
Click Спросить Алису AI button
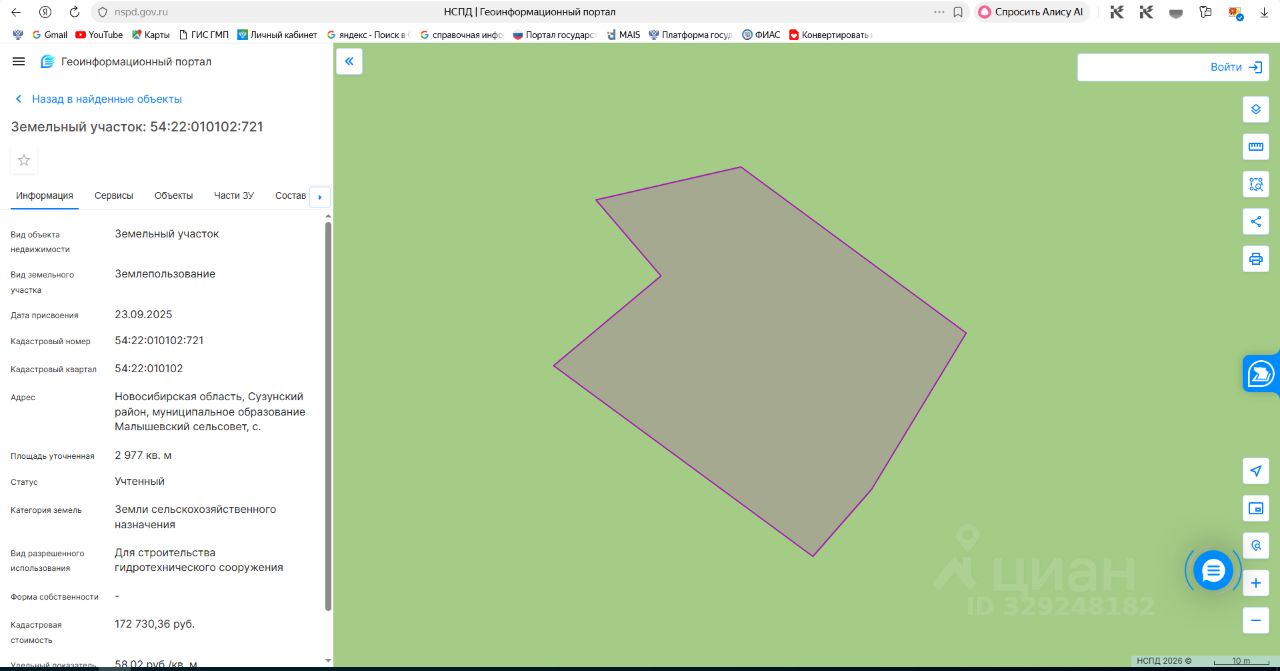pos(1031,12)
